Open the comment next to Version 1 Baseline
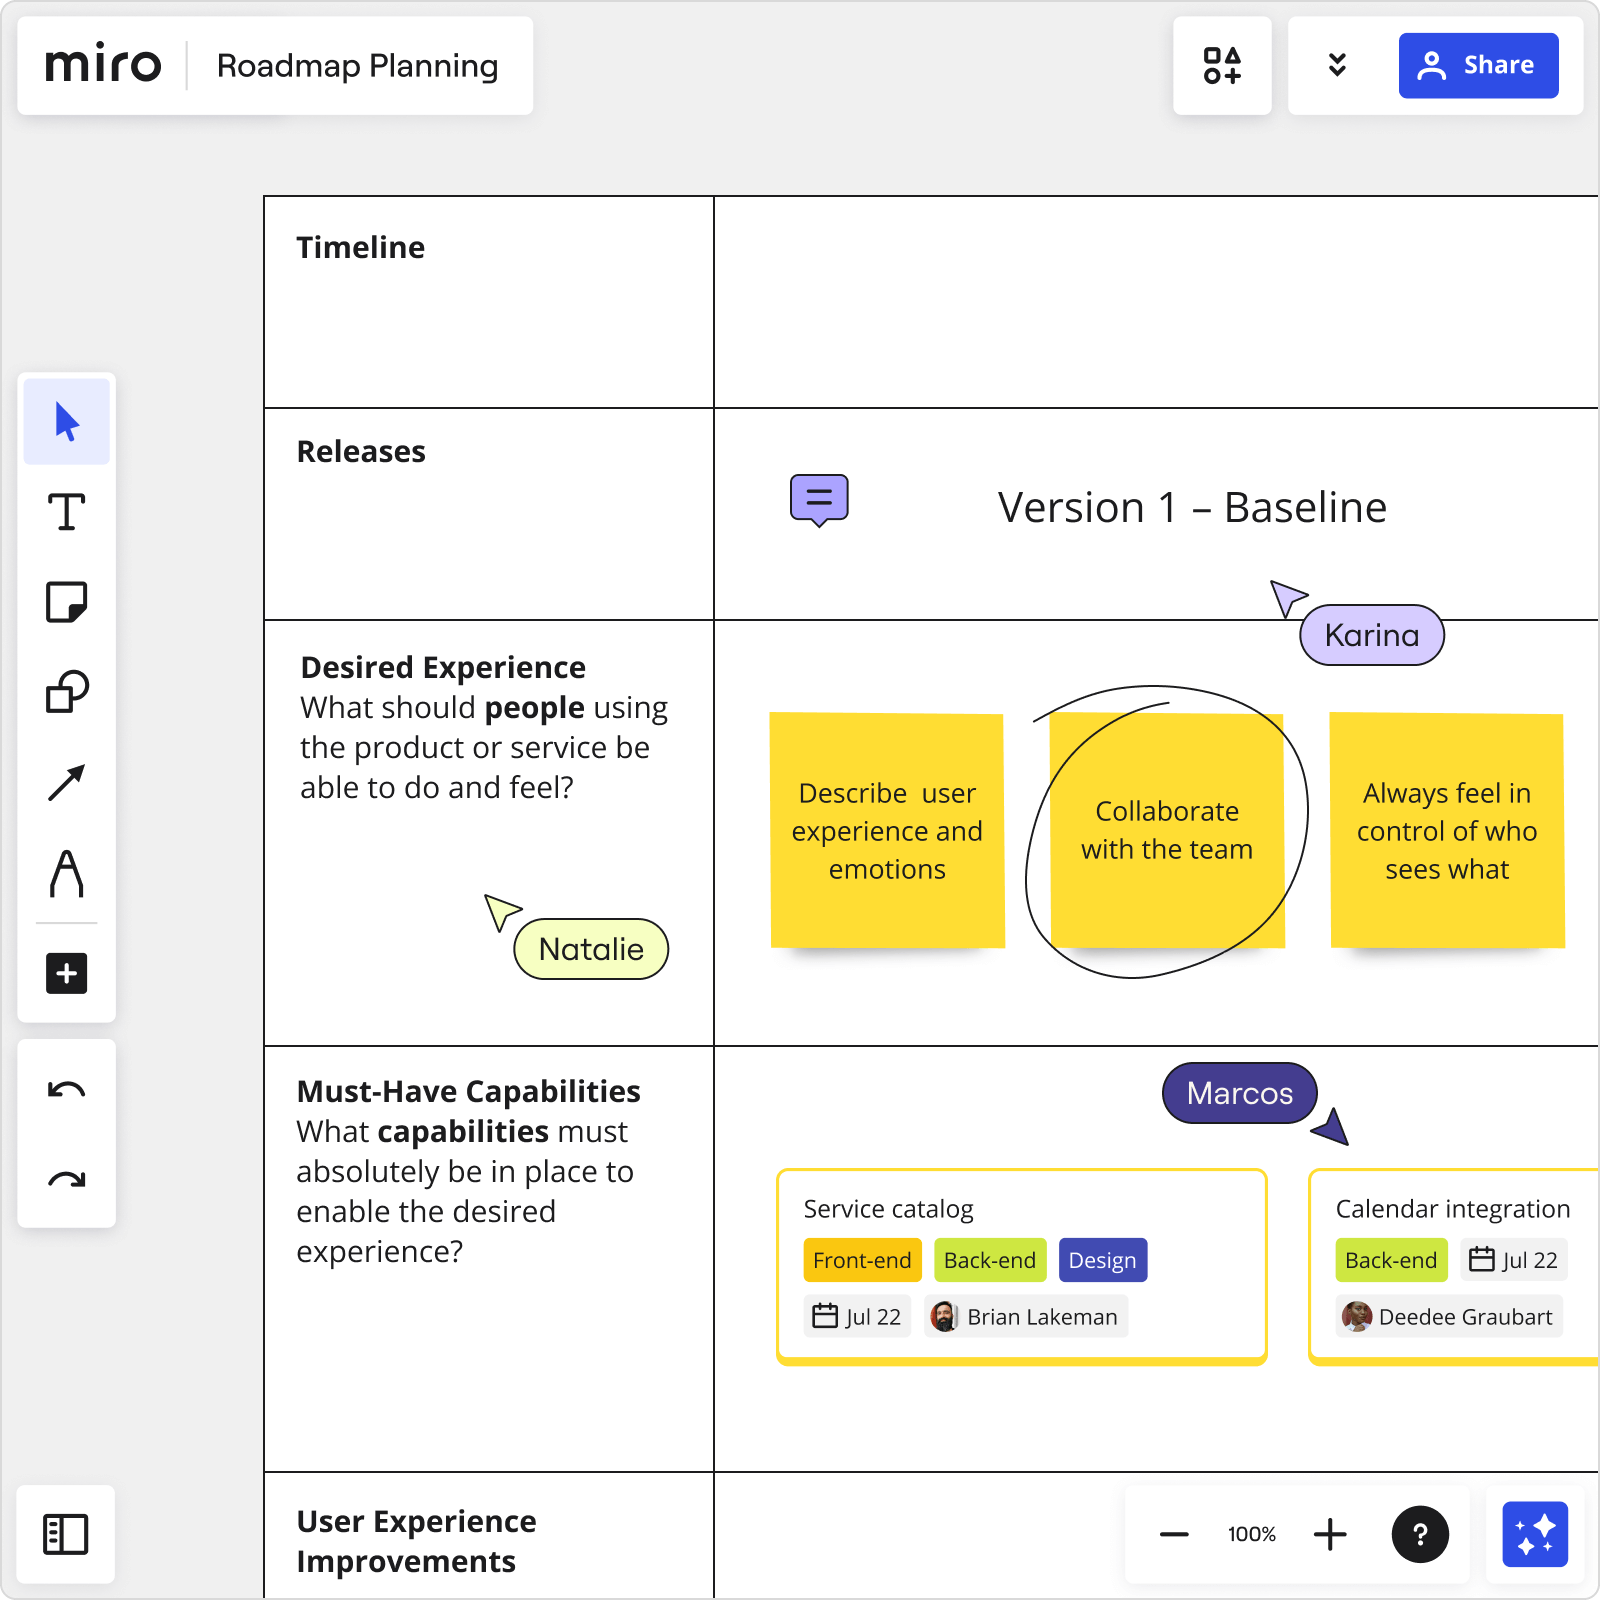The image size is (1600, 1600). pos(819,498)
